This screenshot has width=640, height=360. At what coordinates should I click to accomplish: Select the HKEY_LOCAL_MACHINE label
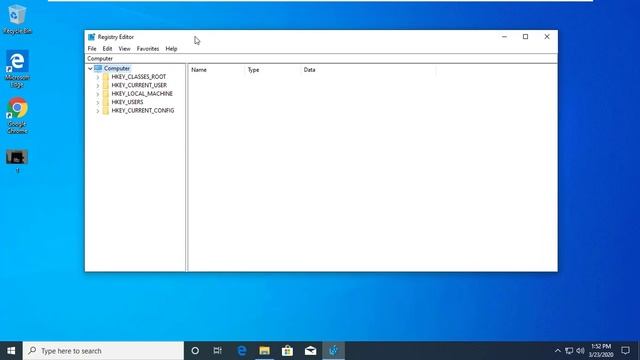tap(142, 93)
